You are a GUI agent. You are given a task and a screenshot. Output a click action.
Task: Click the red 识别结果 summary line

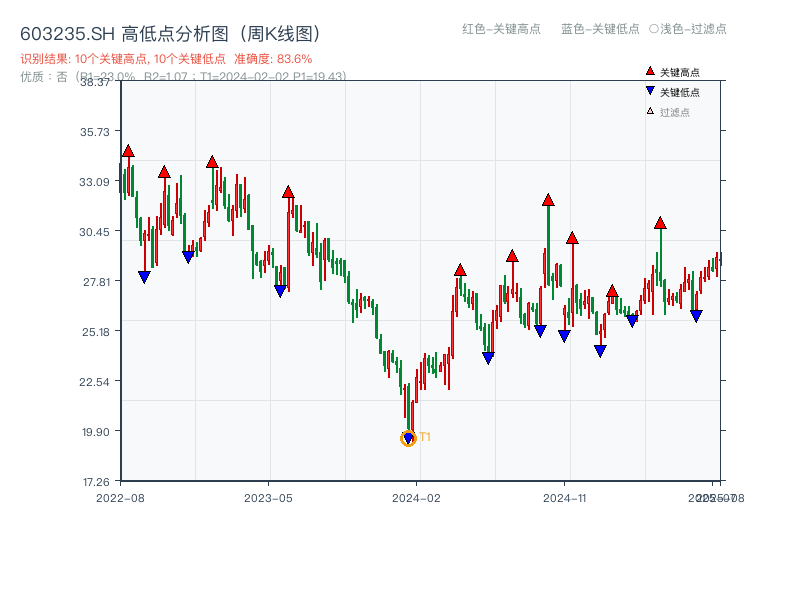(166, 59)
